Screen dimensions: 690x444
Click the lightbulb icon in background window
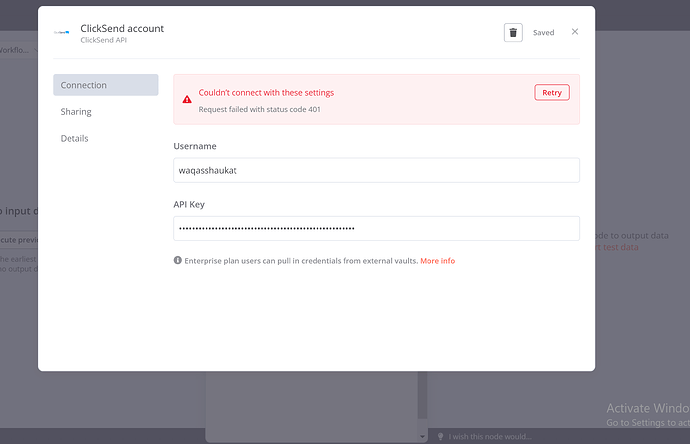(x=440, y=437)
